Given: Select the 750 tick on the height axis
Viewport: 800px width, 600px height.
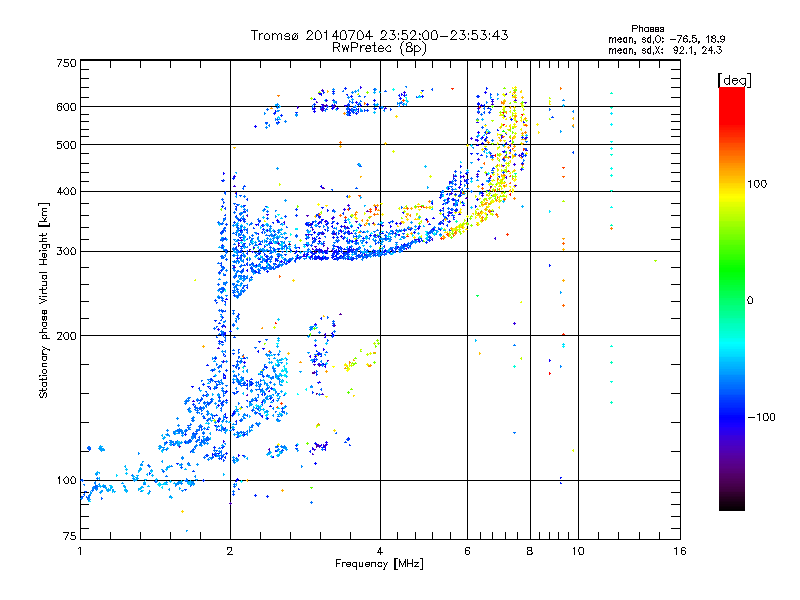Looking at the screenshot, I should (66, 63).
